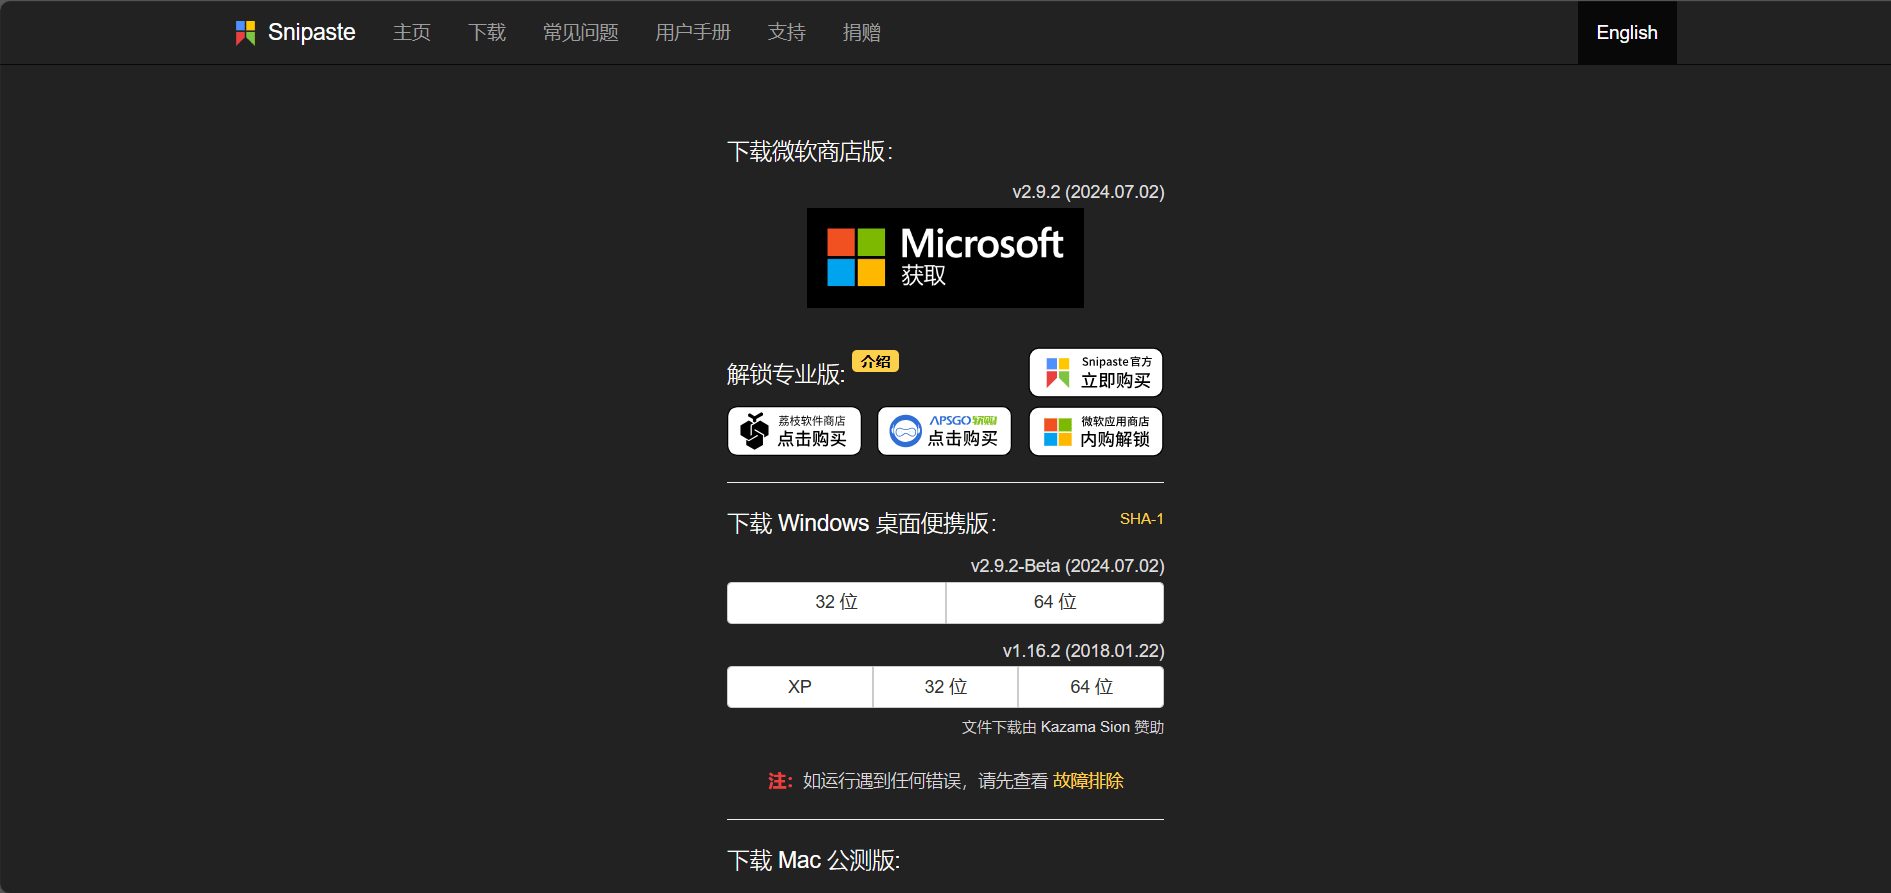The width and height of the screenshot is (1891, 893).
Task: Download v1.16.2 32 位 version
Action: (945, 687)
